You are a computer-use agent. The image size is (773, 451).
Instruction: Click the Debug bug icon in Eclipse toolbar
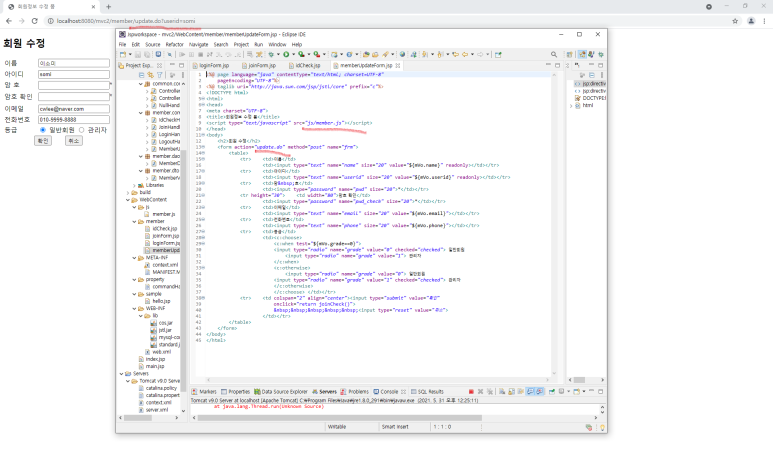click(x=271, y=55)
